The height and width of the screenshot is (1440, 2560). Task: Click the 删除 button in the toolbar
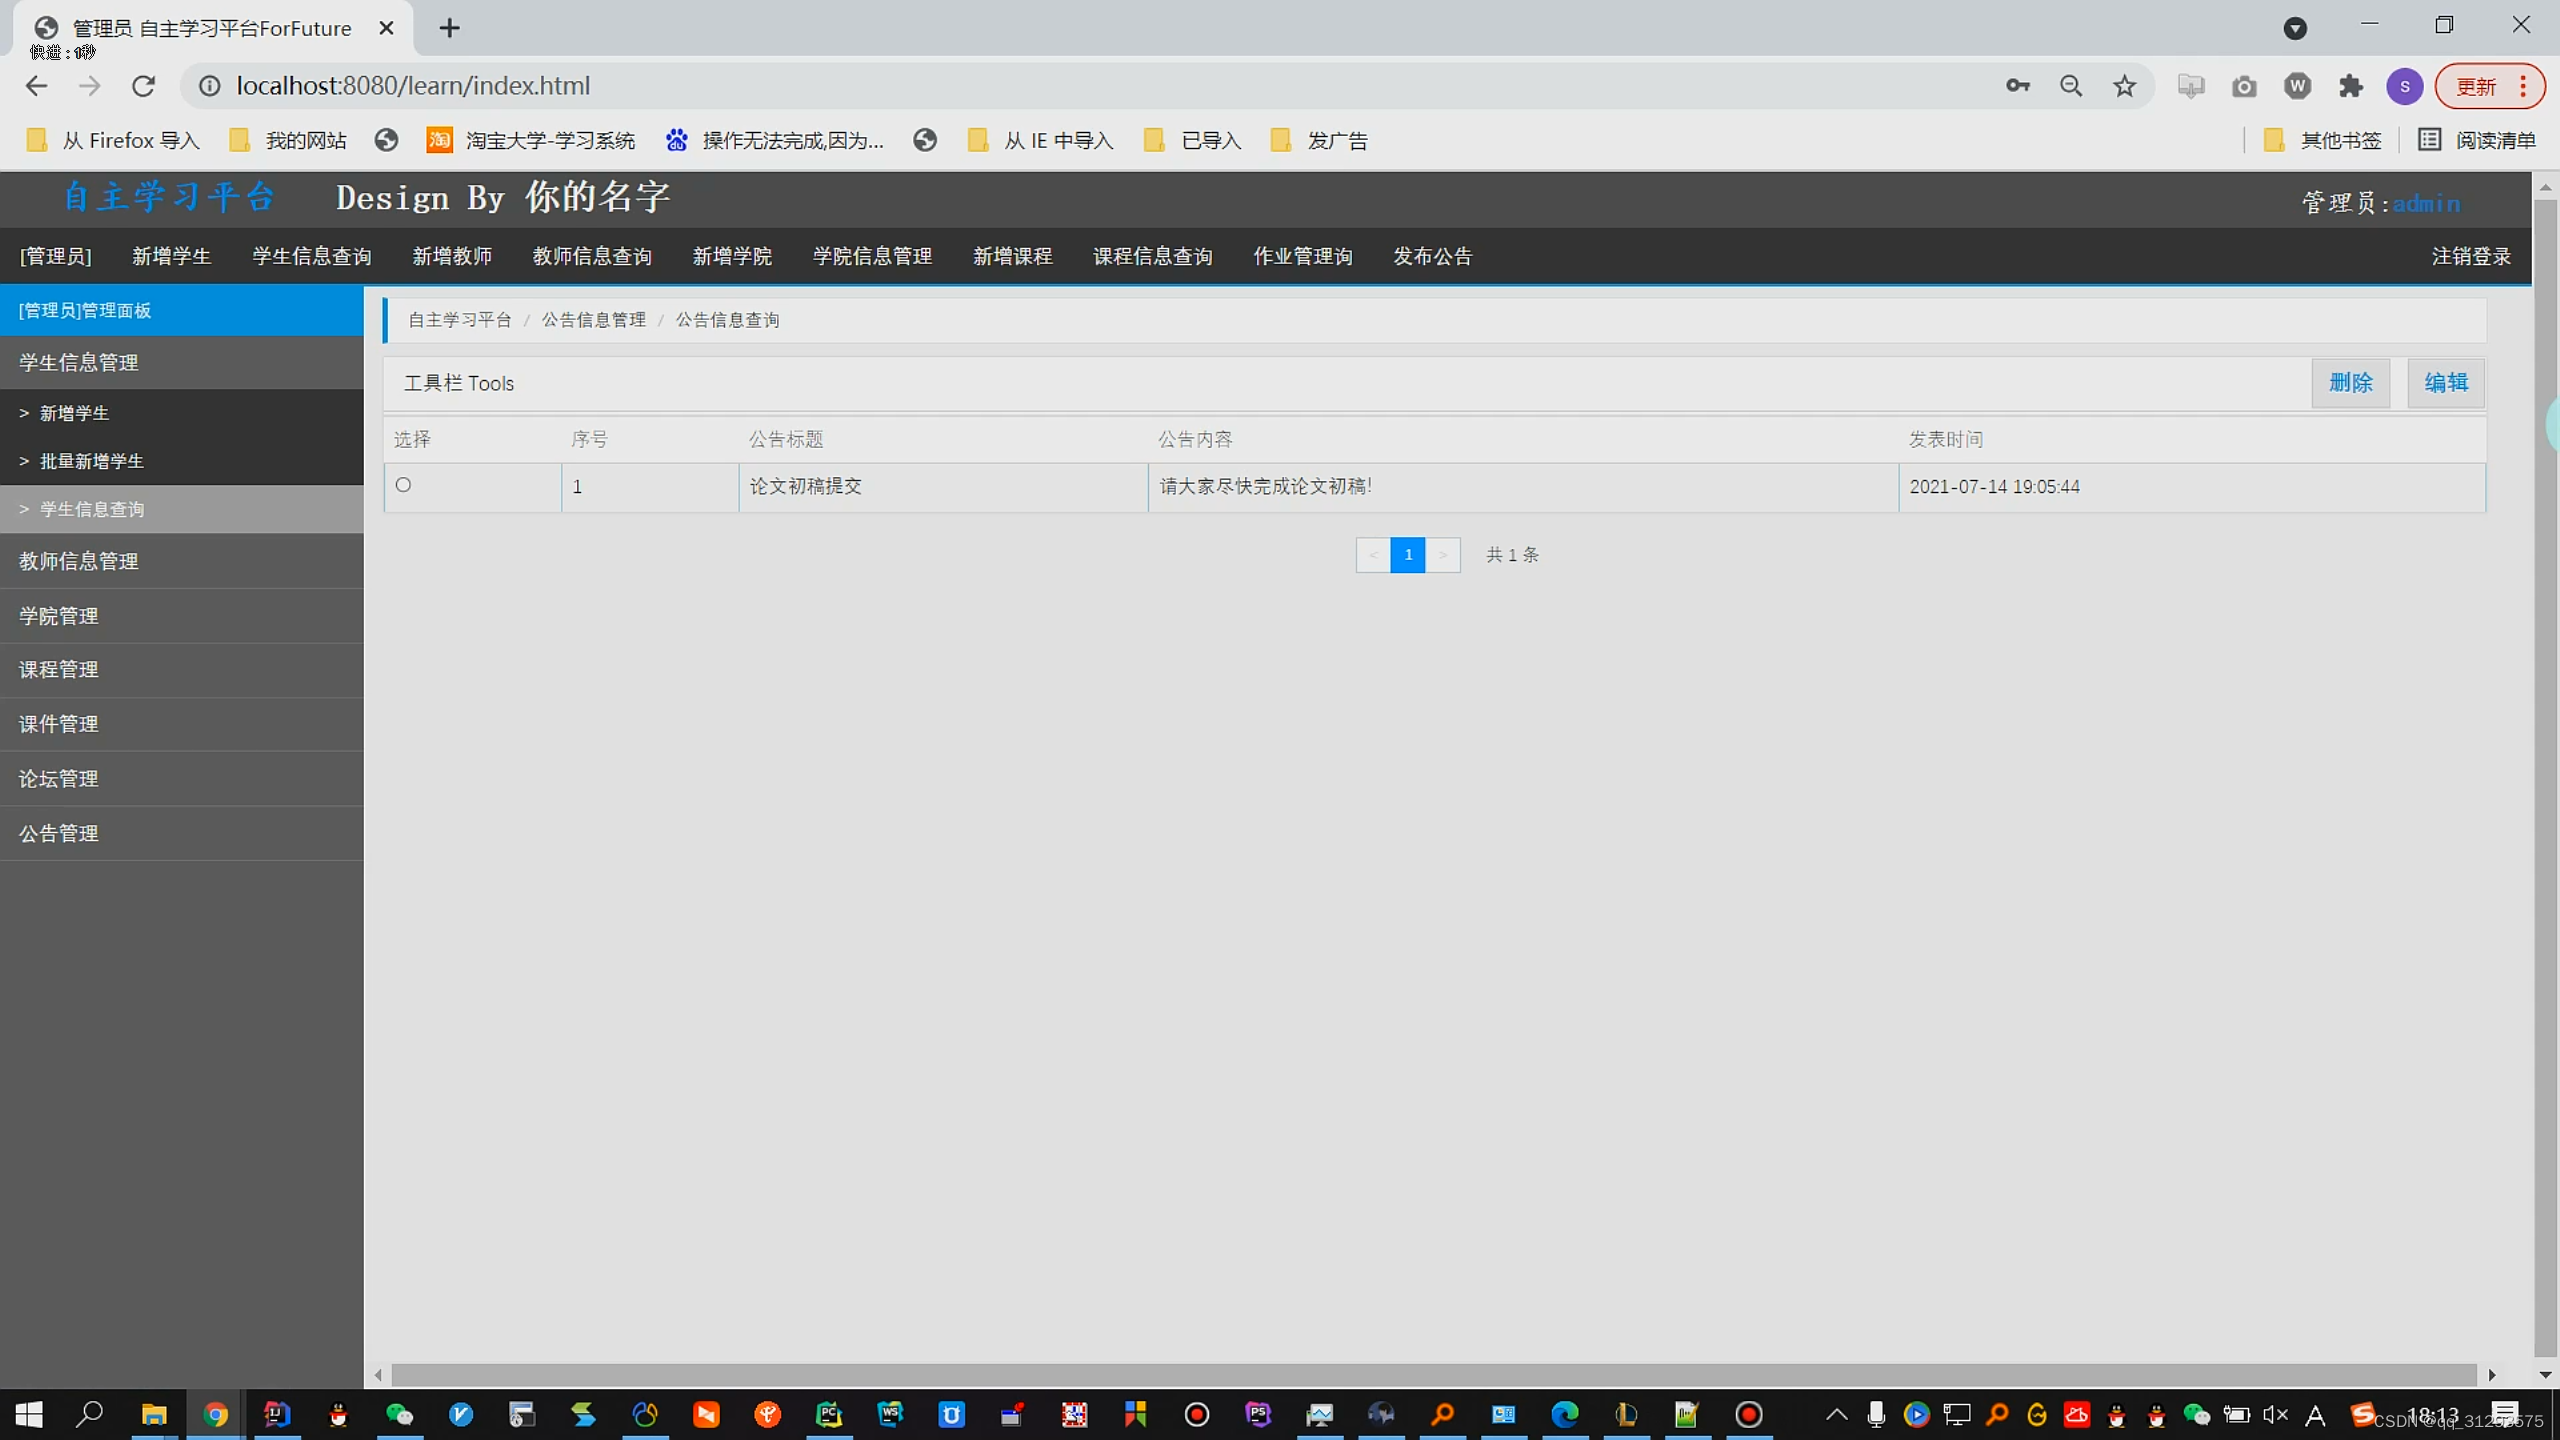2350,383
